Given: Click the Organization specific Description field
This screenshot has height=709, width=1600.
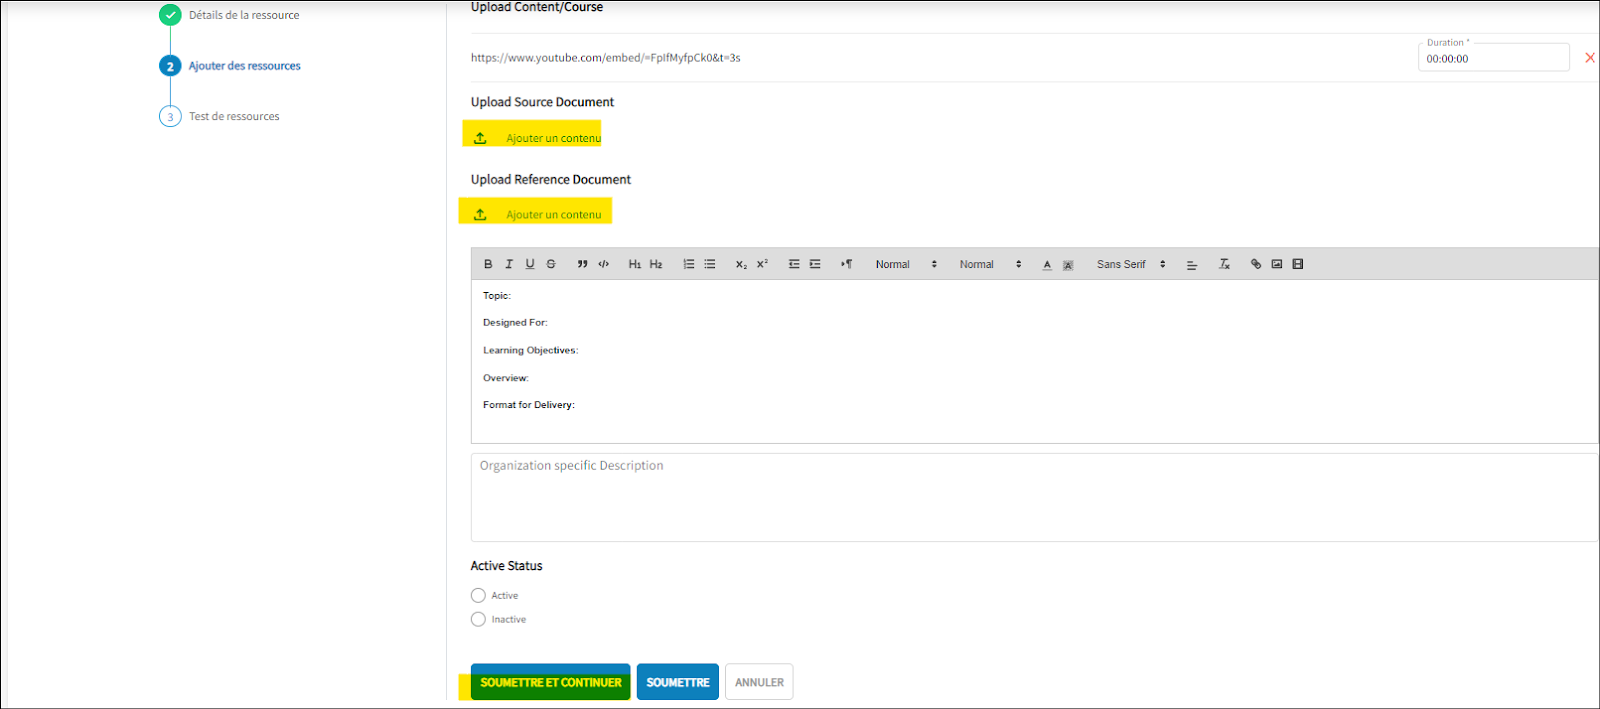Looking at the screenshot, I should pos(1034,497).
